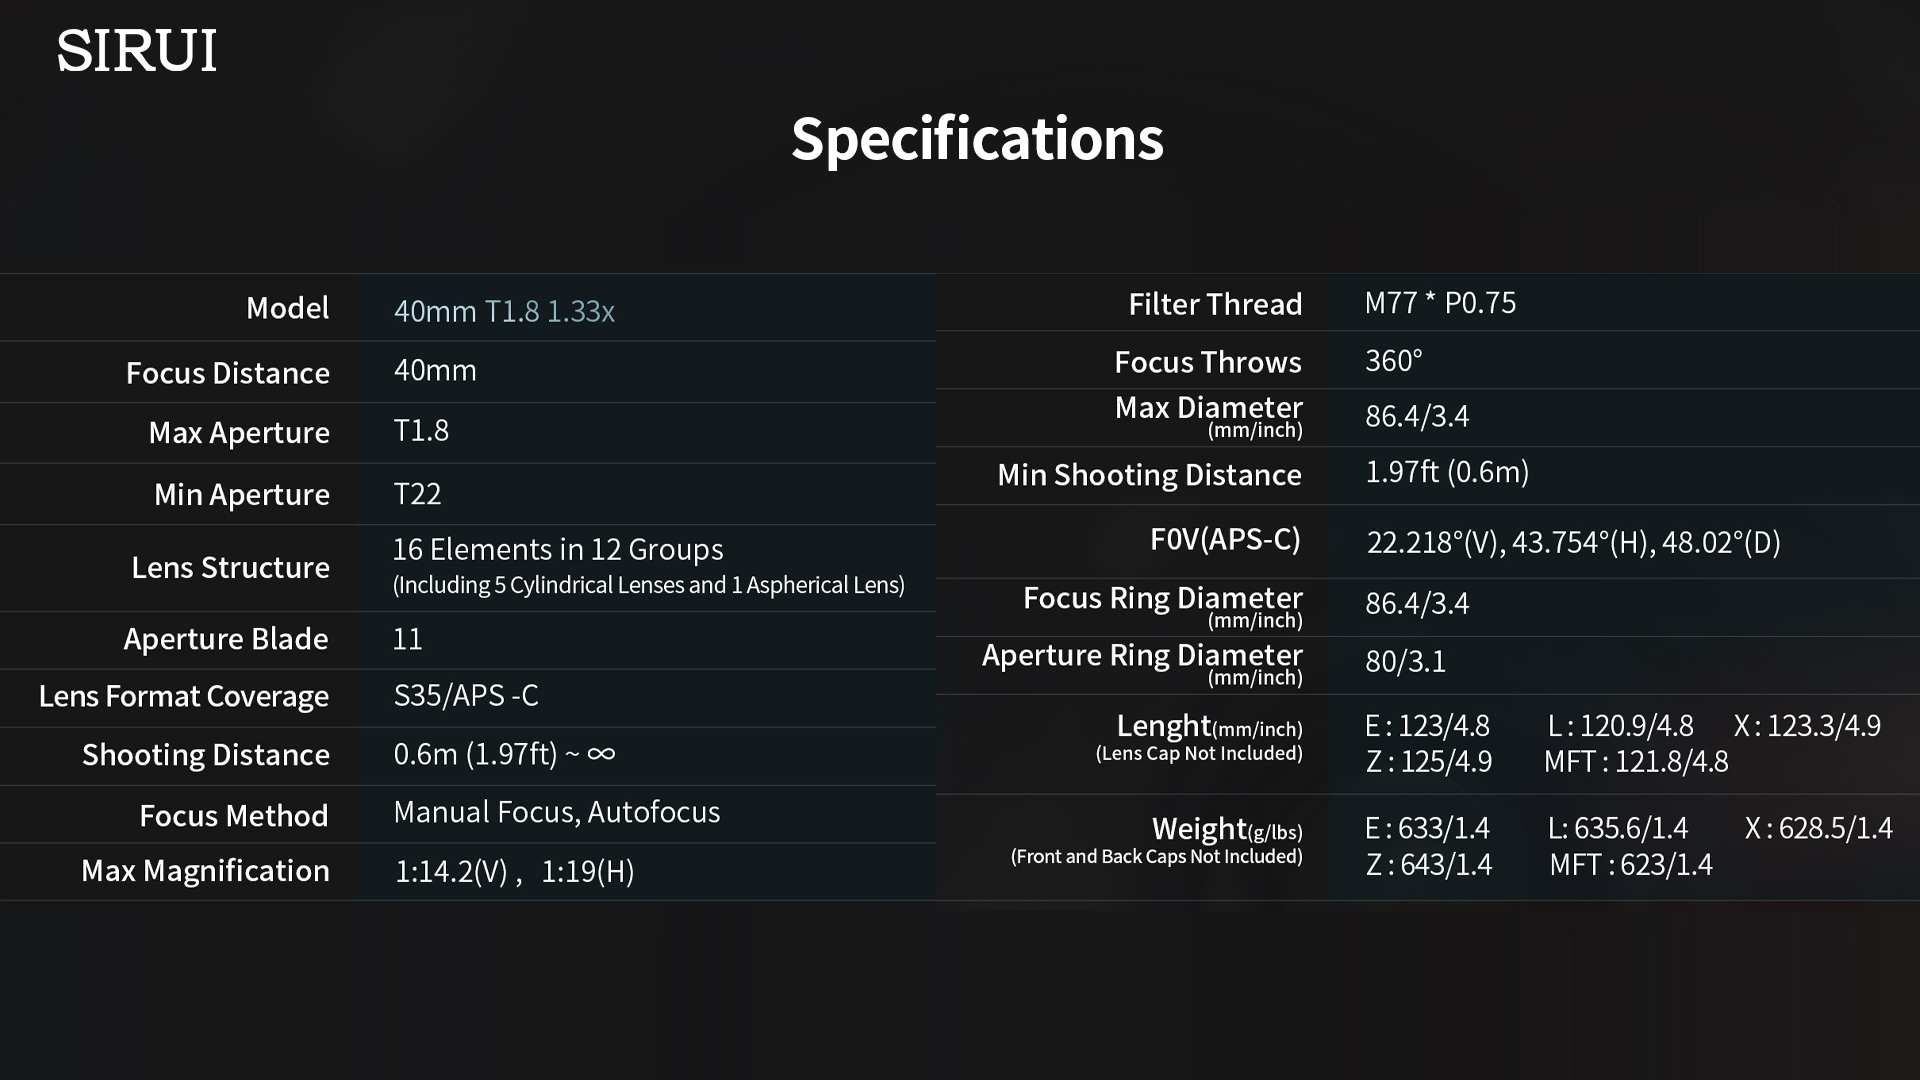Select the Min Aperture T22 value
Screen dimensions: 1920x1080
[x=417, y=494]
